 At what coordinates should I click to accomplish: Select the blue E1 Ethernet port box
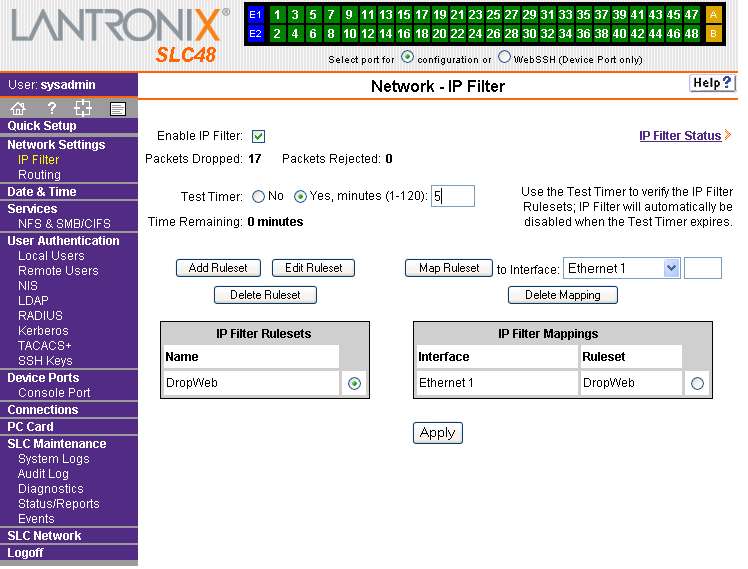click(x=254, y=15)
